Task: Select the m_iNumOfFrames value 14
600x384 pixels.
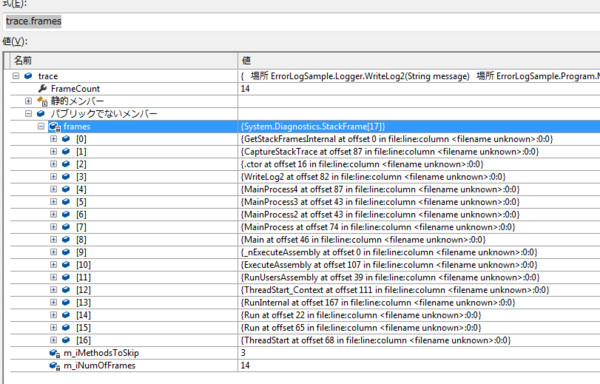Action: click(245, 366)
